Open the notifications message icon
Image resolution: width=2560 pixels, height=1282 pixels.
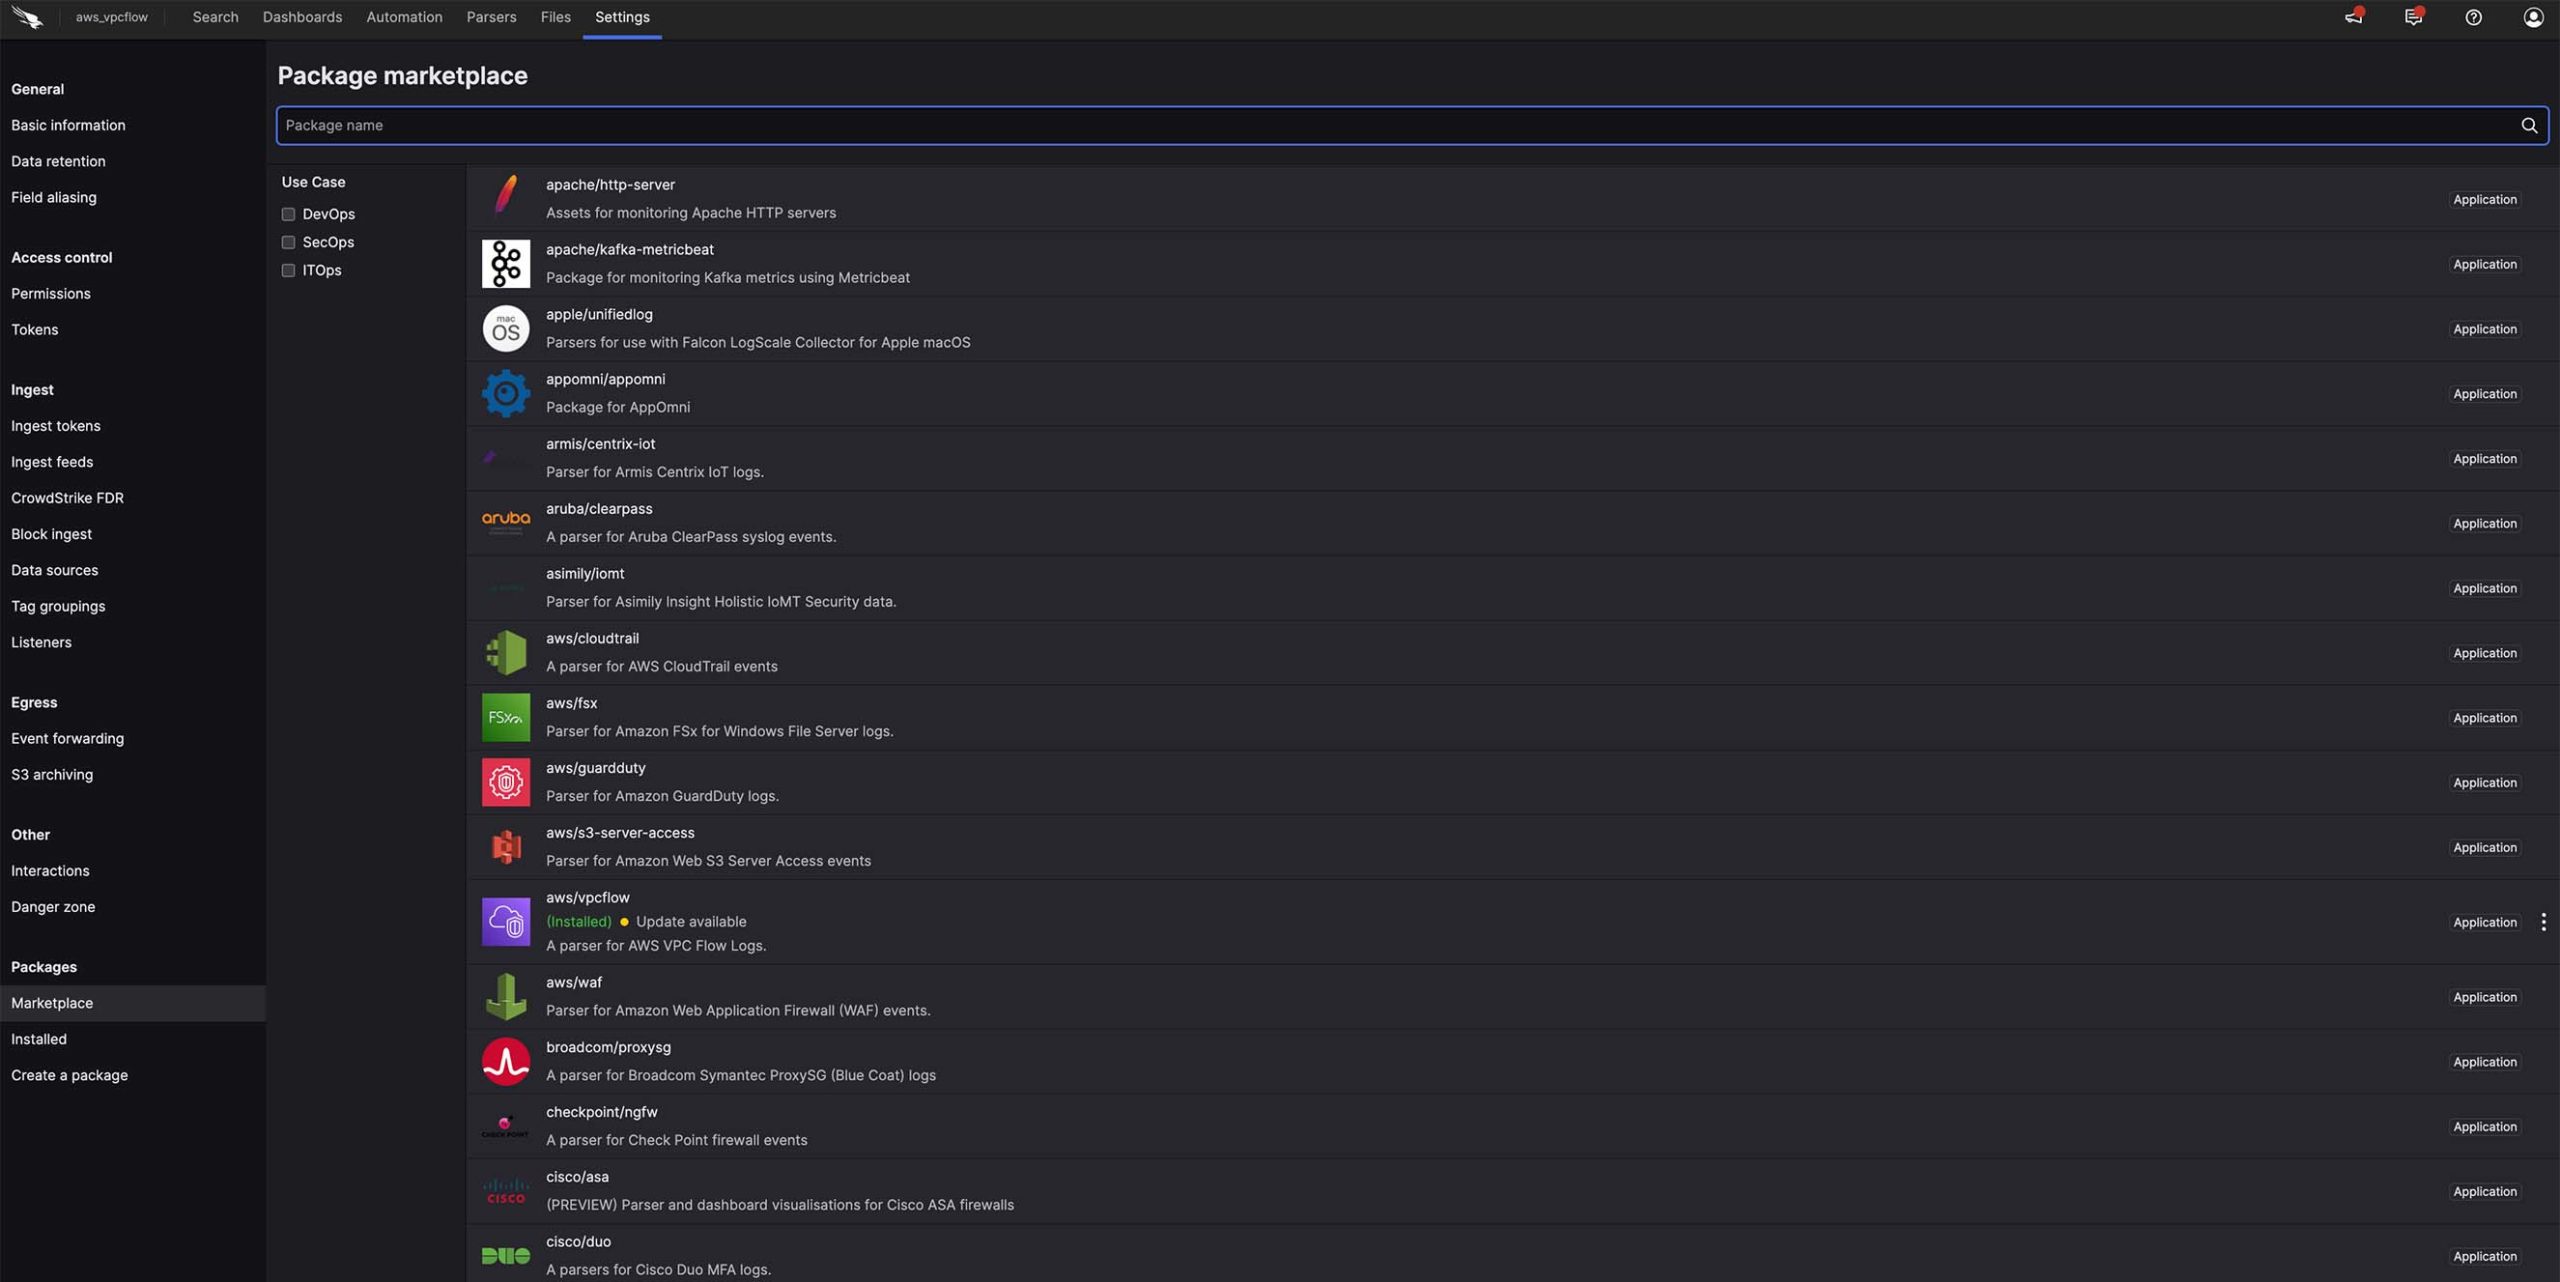[2414, 17]
